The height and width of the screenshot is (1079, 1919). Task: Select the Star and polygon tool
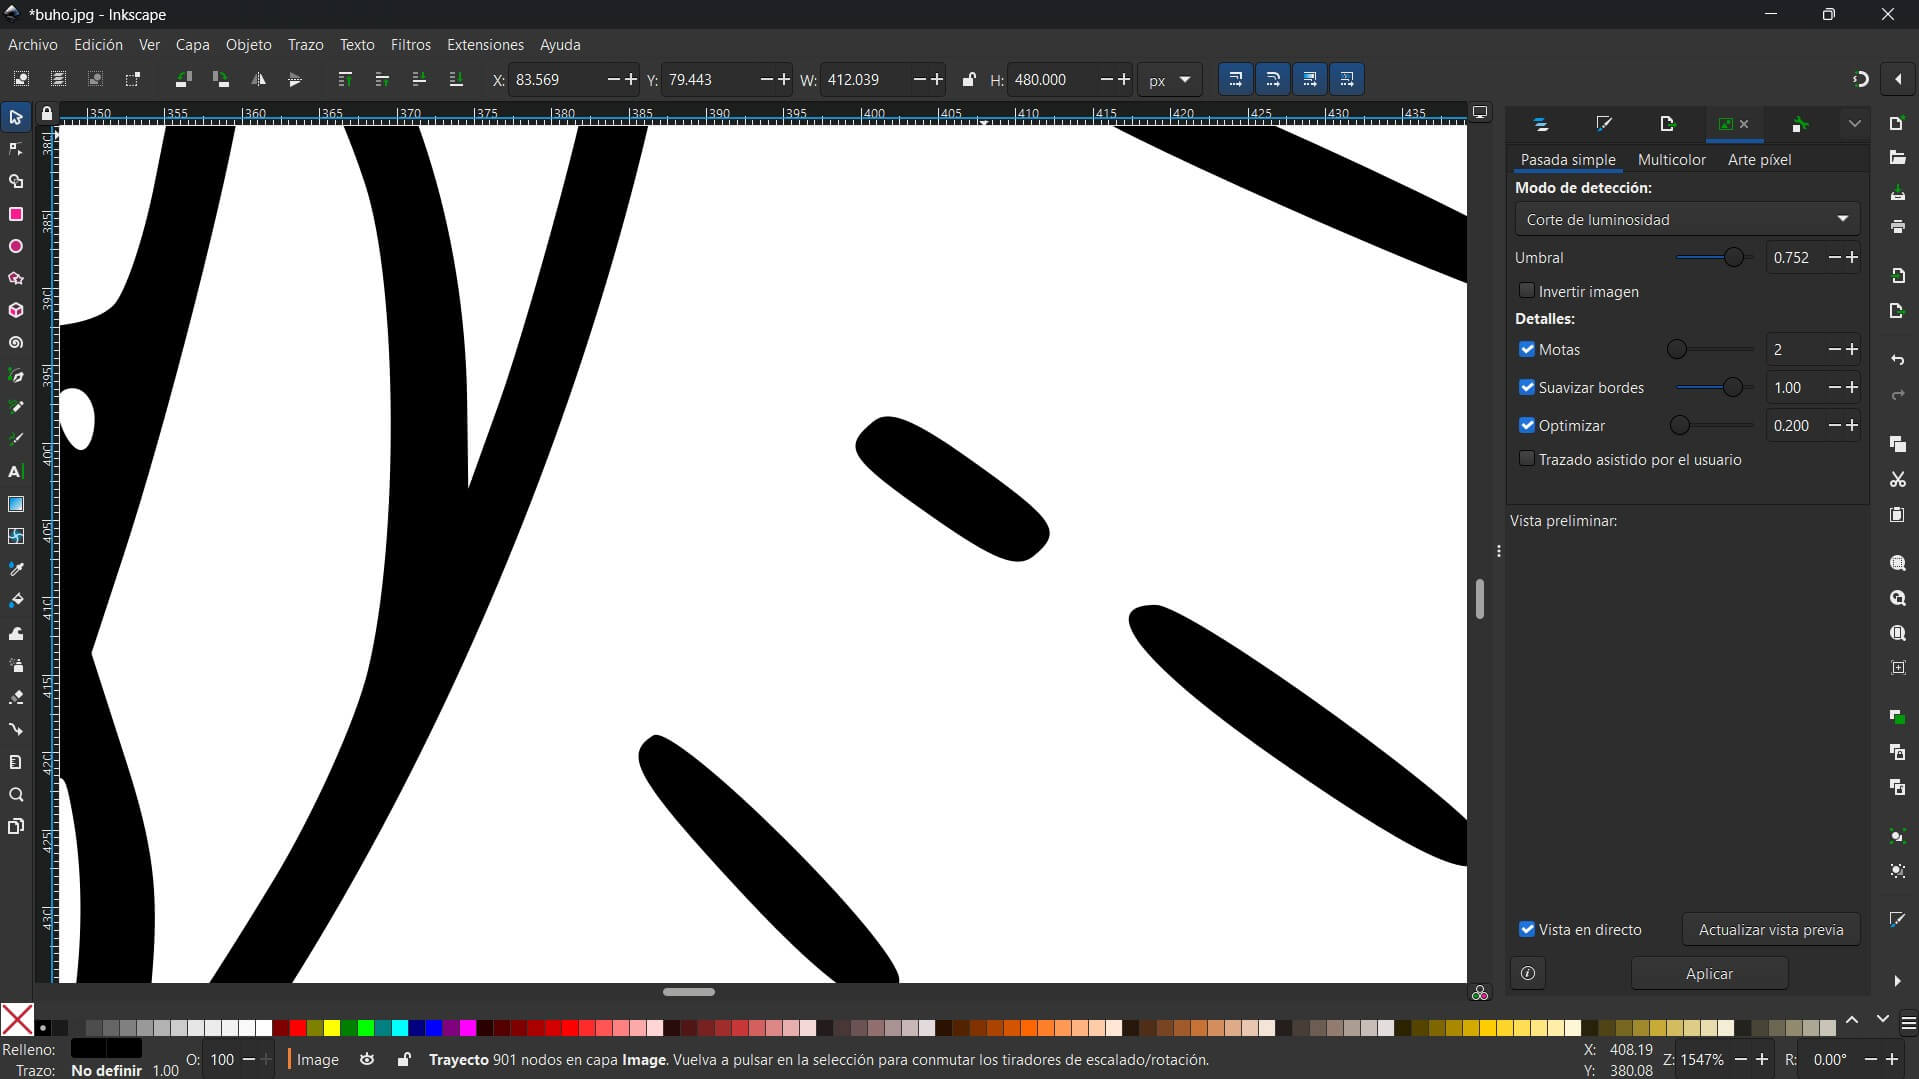[16, 278]
